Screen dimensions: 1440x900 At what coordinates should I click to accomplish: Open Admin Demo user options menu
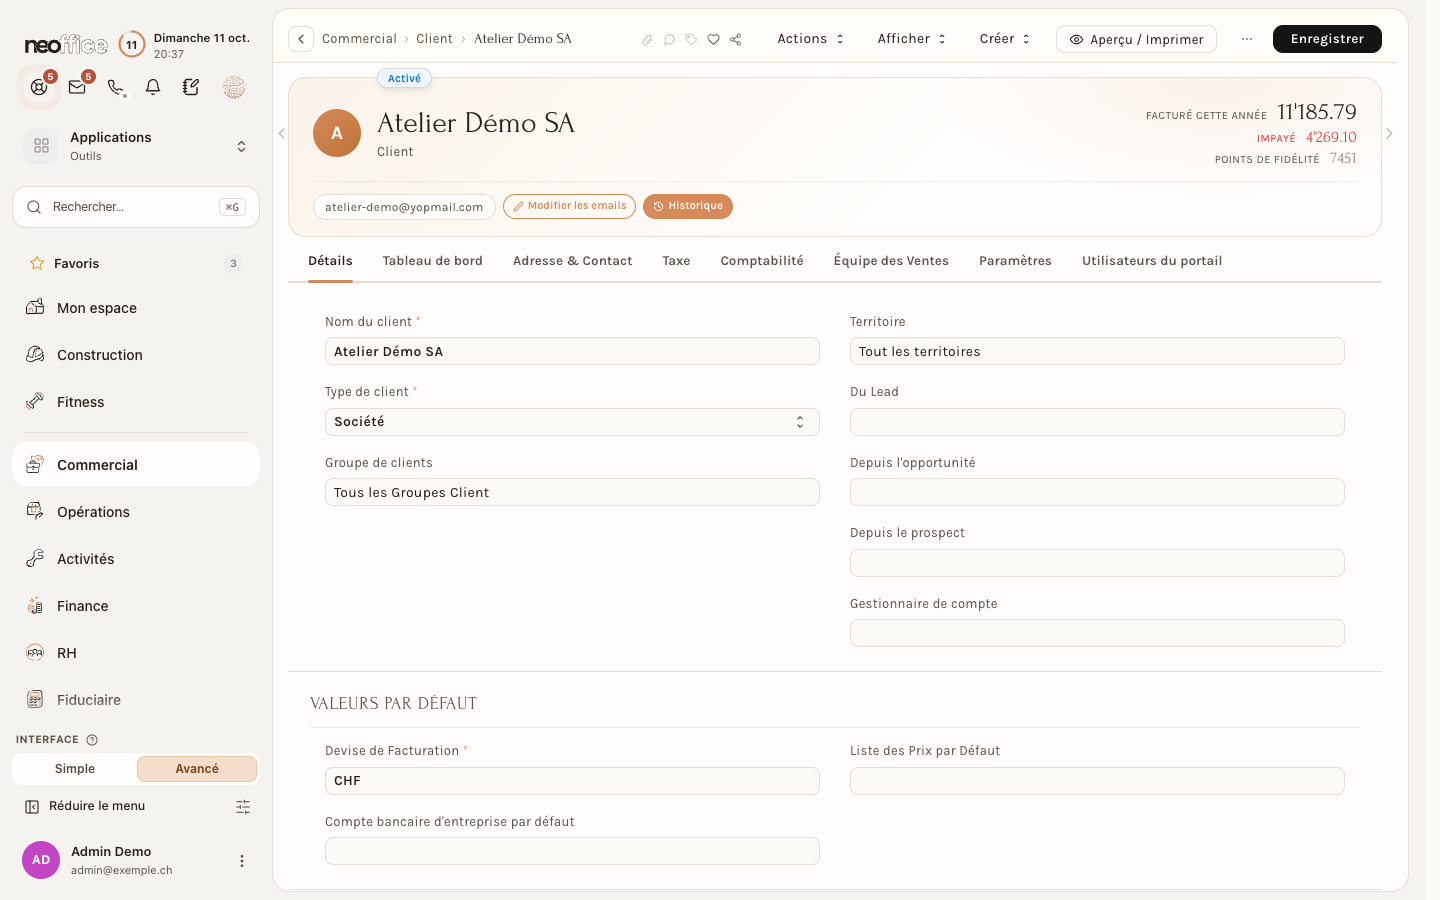(x=241, y=861)
